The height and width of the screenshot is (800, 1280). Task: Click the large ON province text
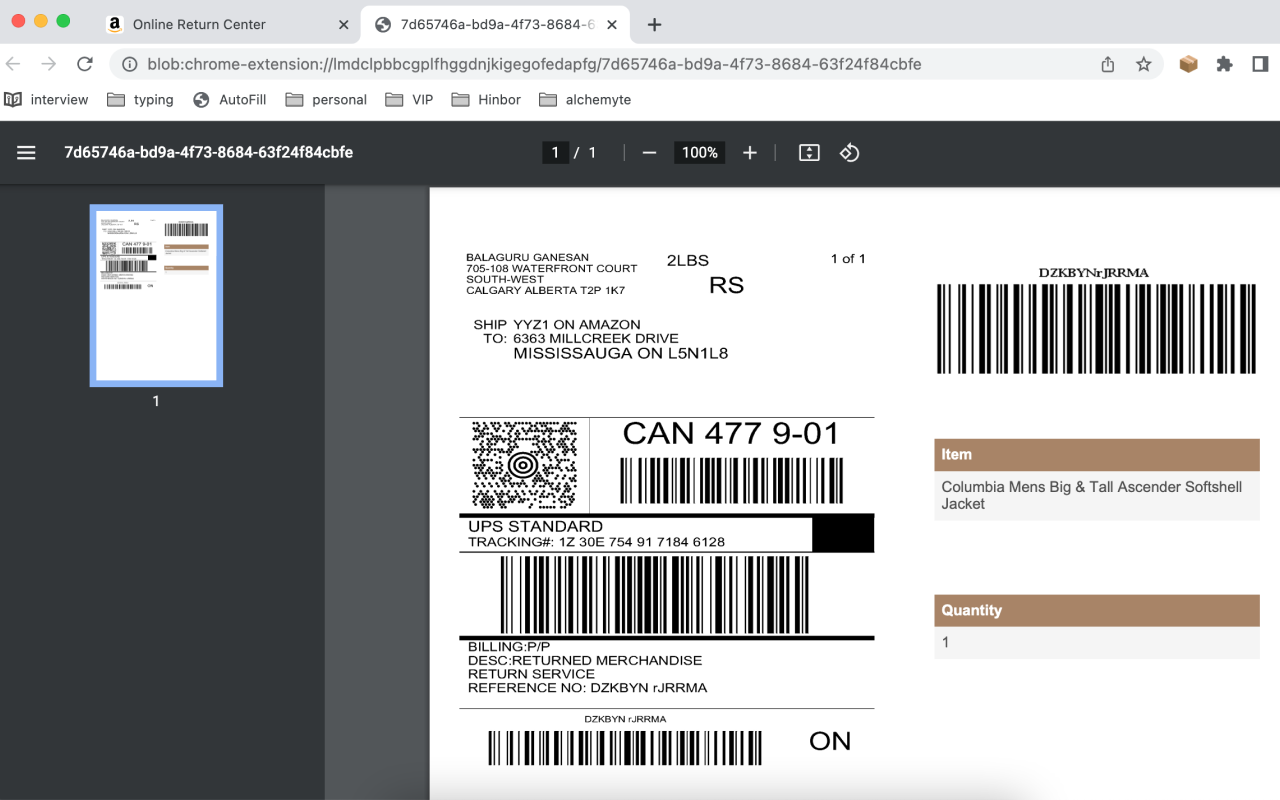830,741
